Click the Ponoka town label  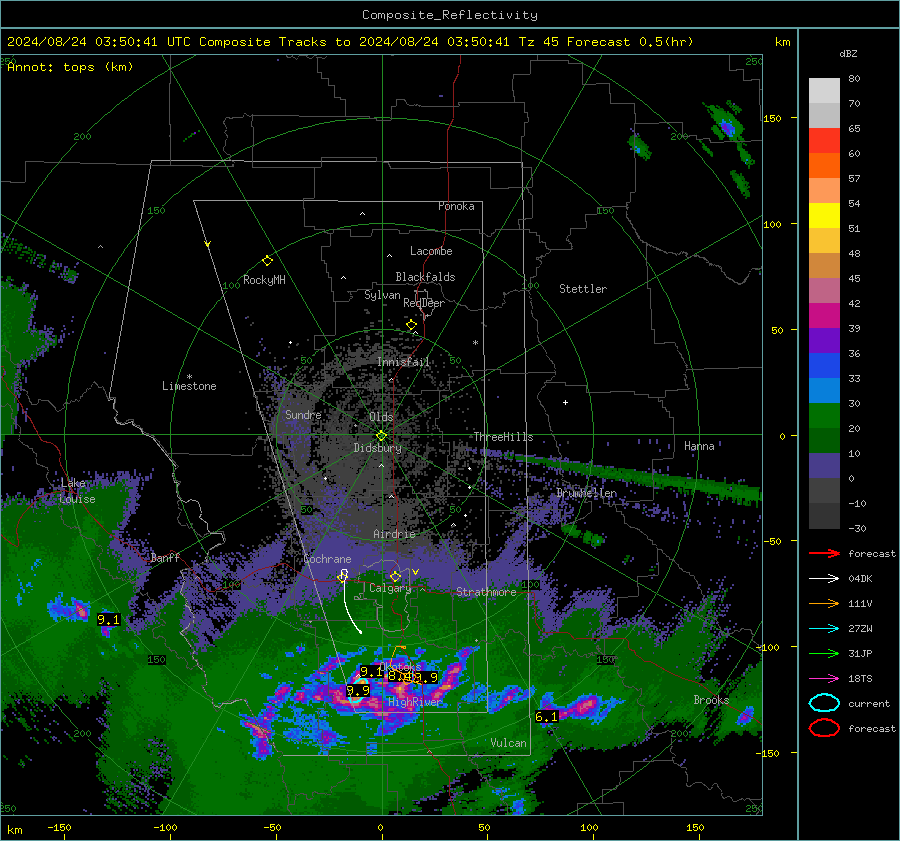(x=456, y=206)
